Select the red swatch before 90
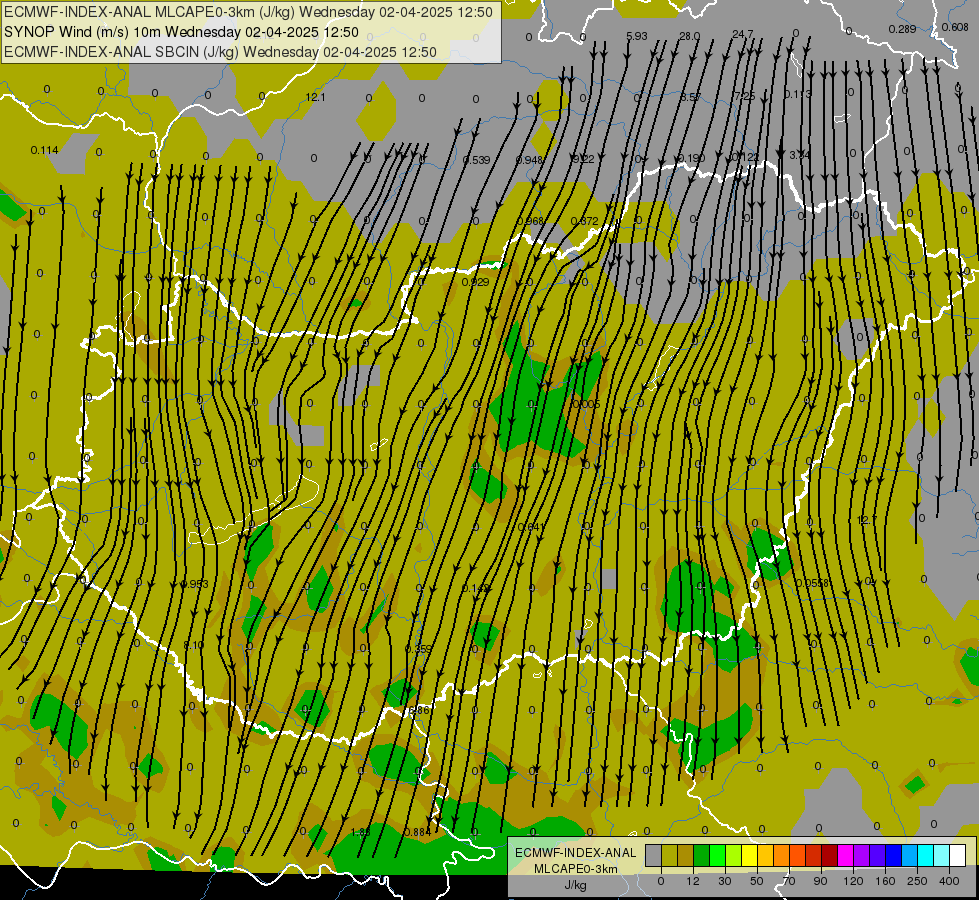This screenshot has width=979, height=900. tap(813, 856)
